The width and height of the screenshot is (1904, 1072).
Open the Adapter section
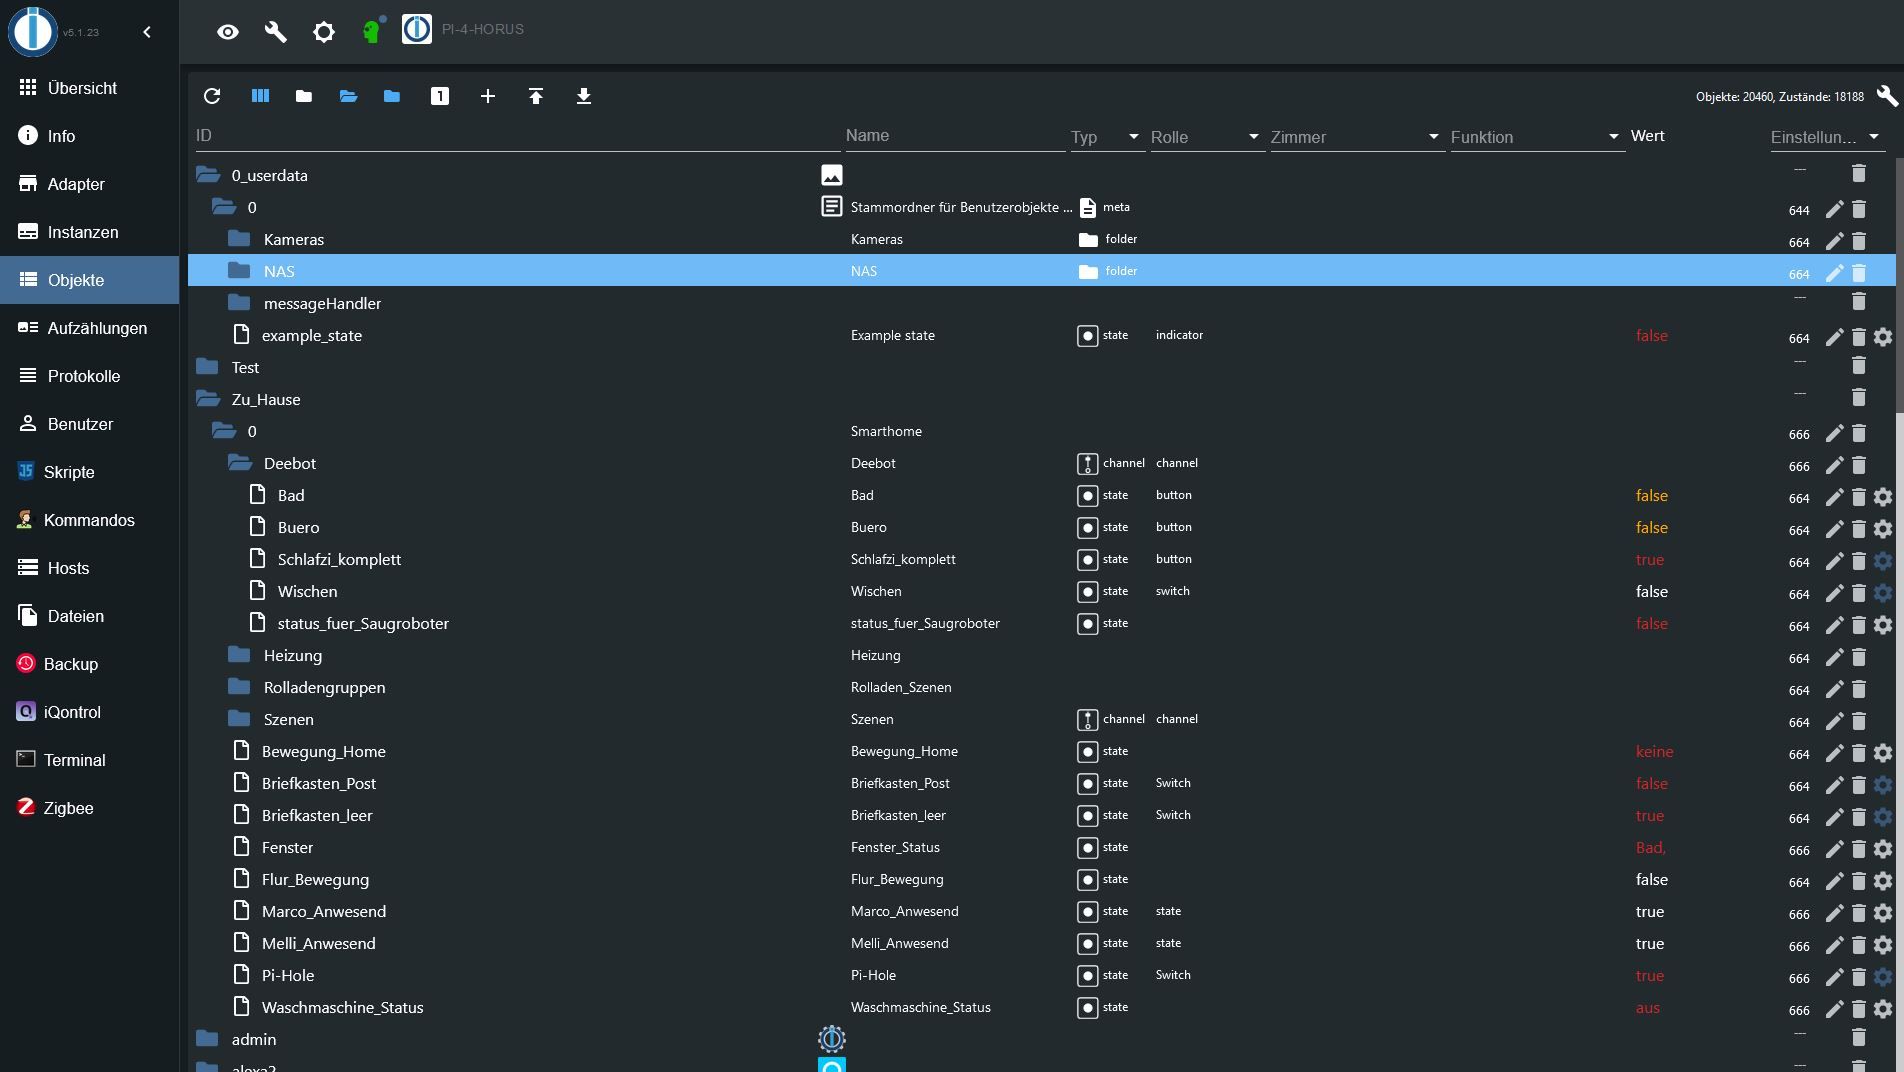pos(89,184)
